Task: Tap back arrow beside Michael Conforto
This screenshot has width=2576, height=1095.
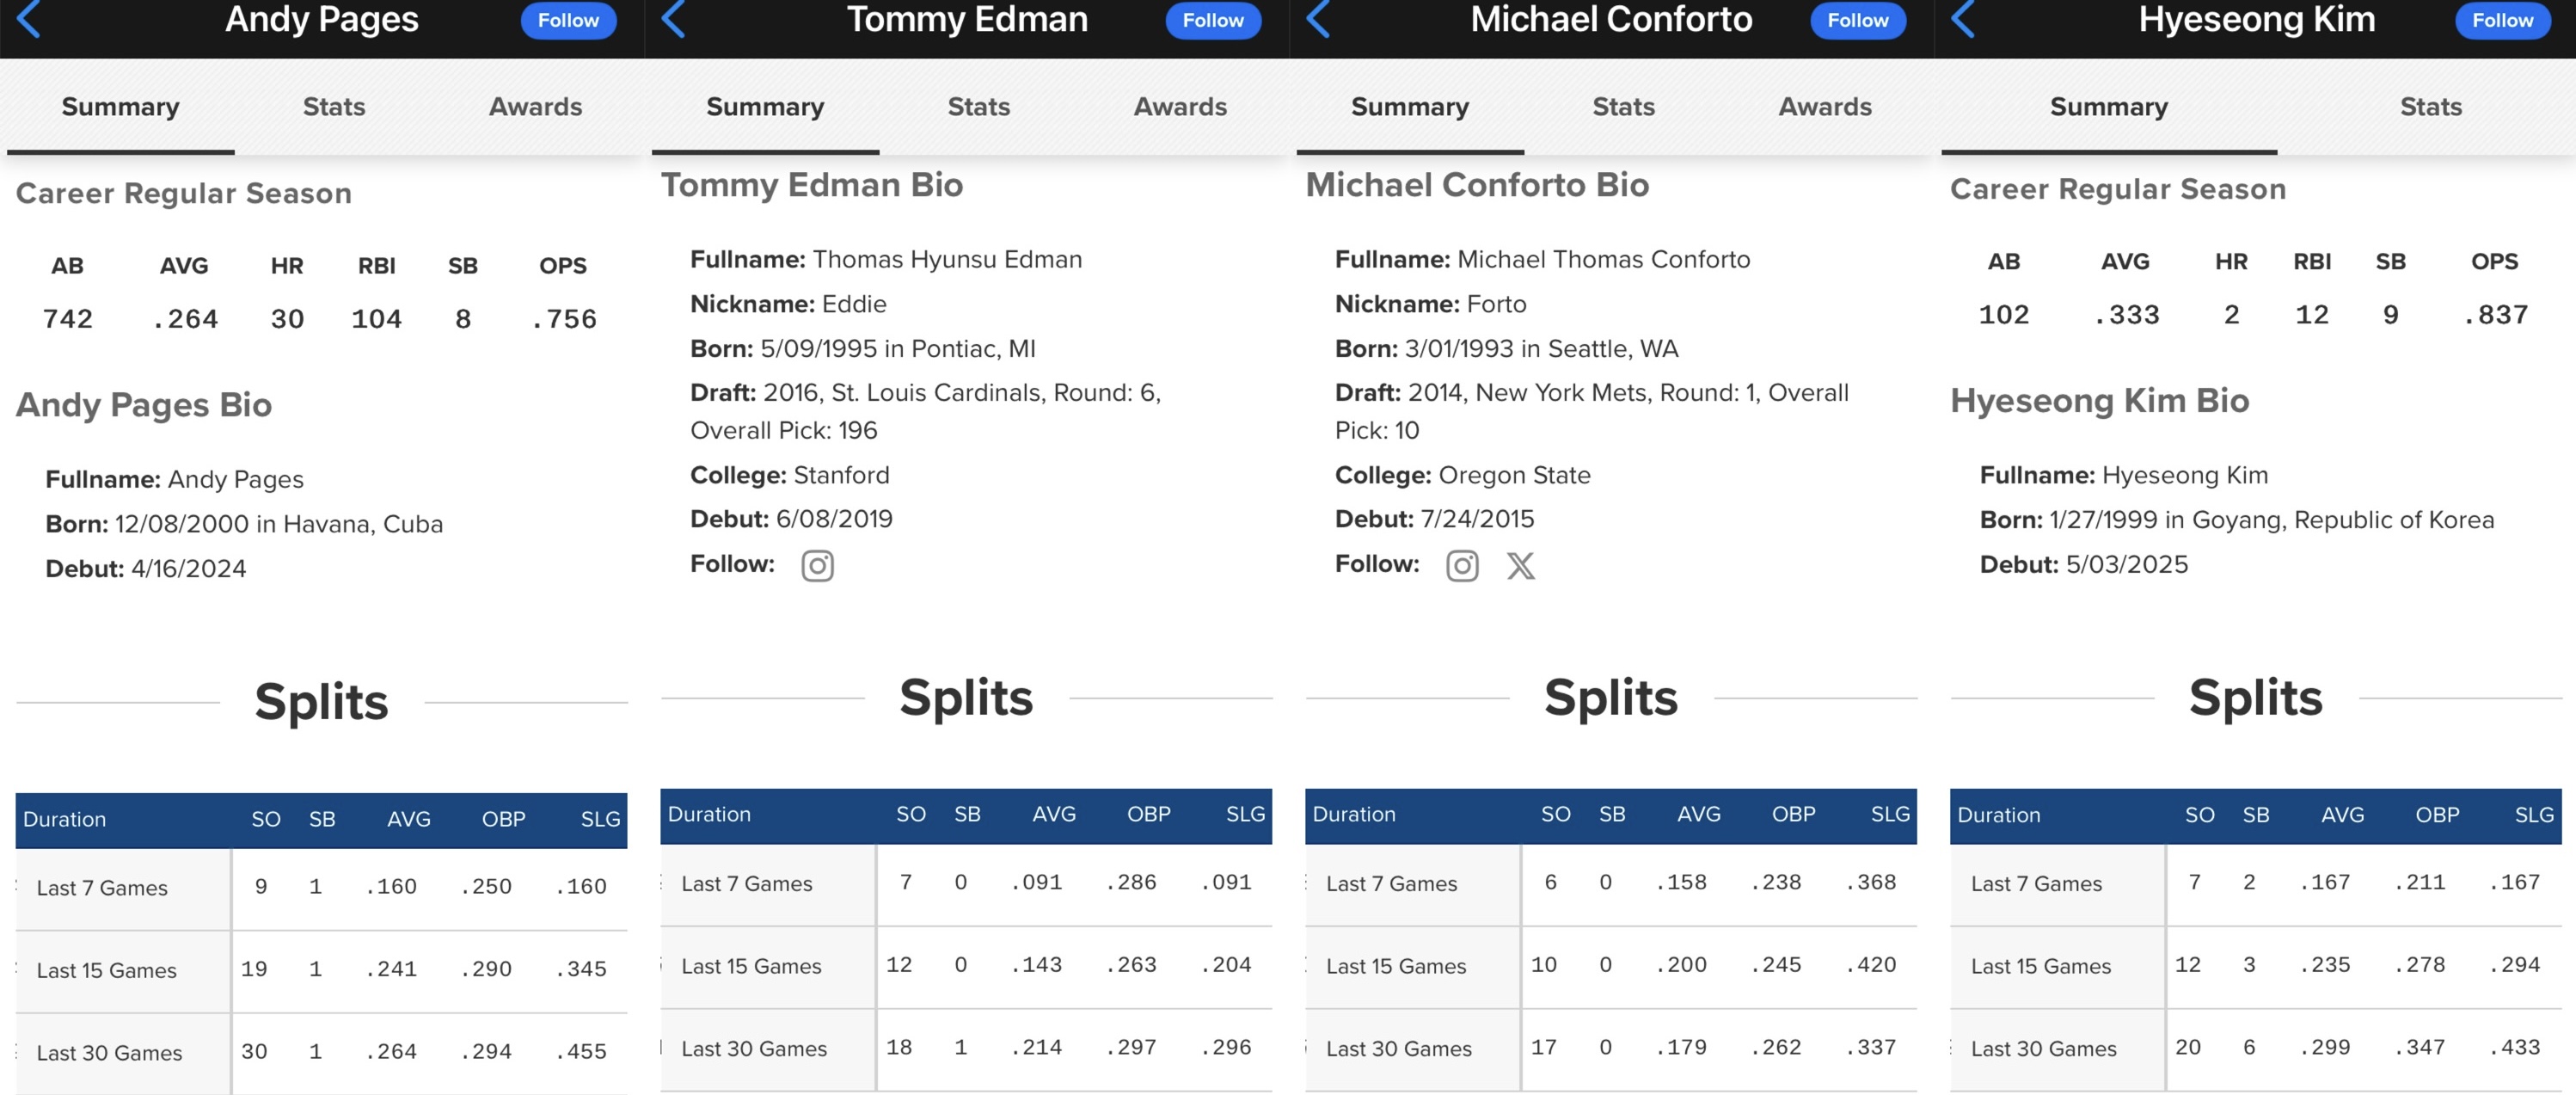Action: [1319, 20]
